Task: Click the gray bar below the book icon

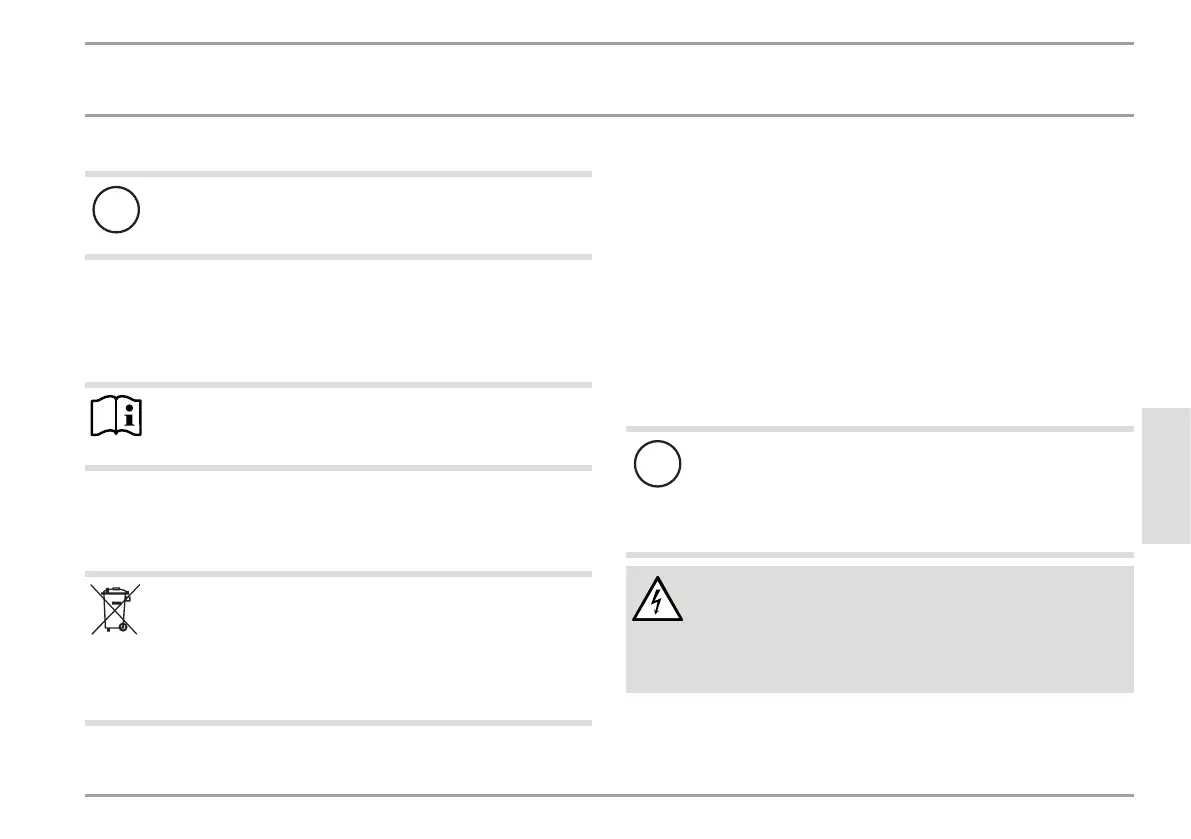Action: (338, 468)
